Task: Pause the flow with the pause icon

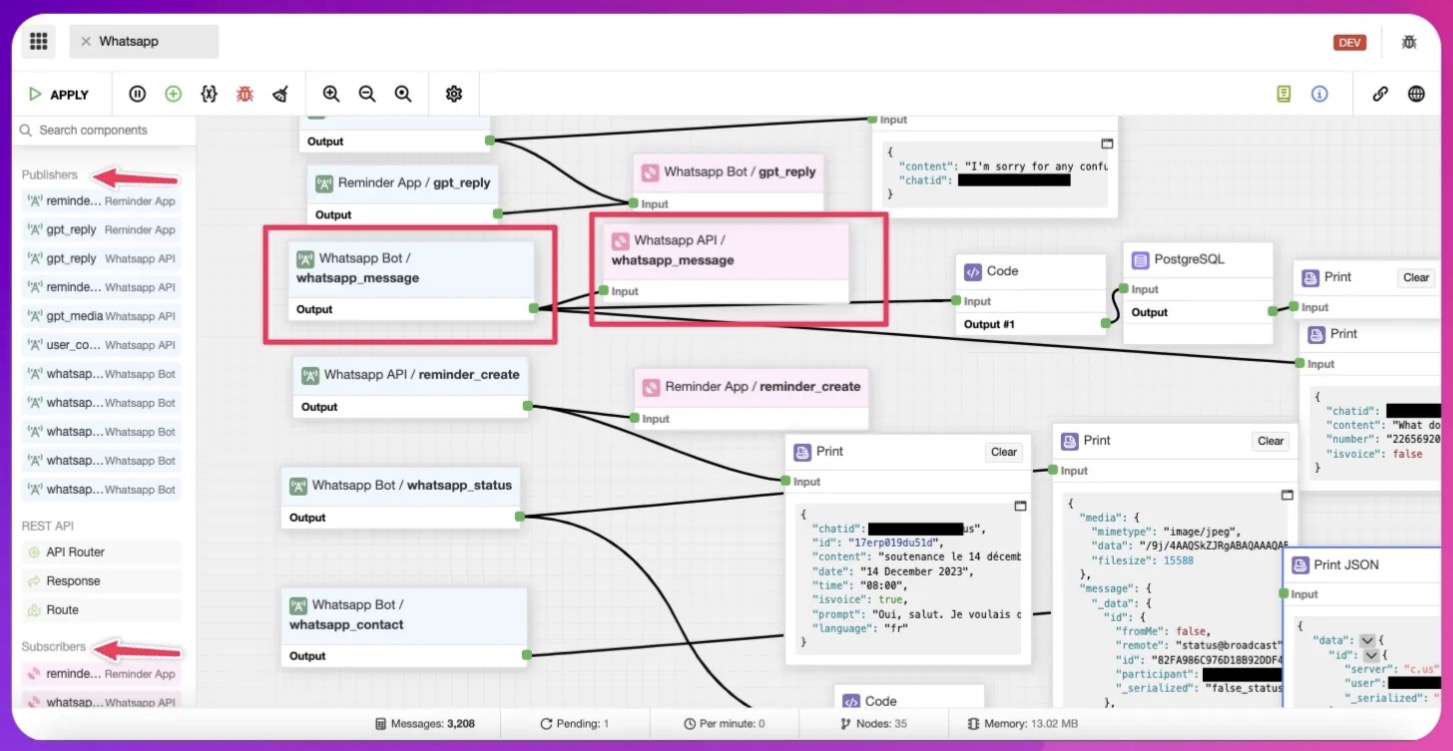Action: (138, 94)
